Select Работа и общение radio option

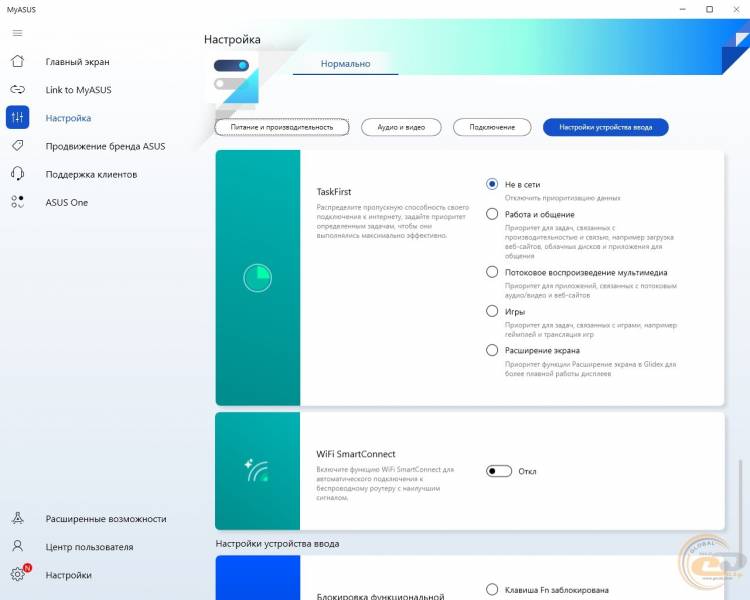492,214
